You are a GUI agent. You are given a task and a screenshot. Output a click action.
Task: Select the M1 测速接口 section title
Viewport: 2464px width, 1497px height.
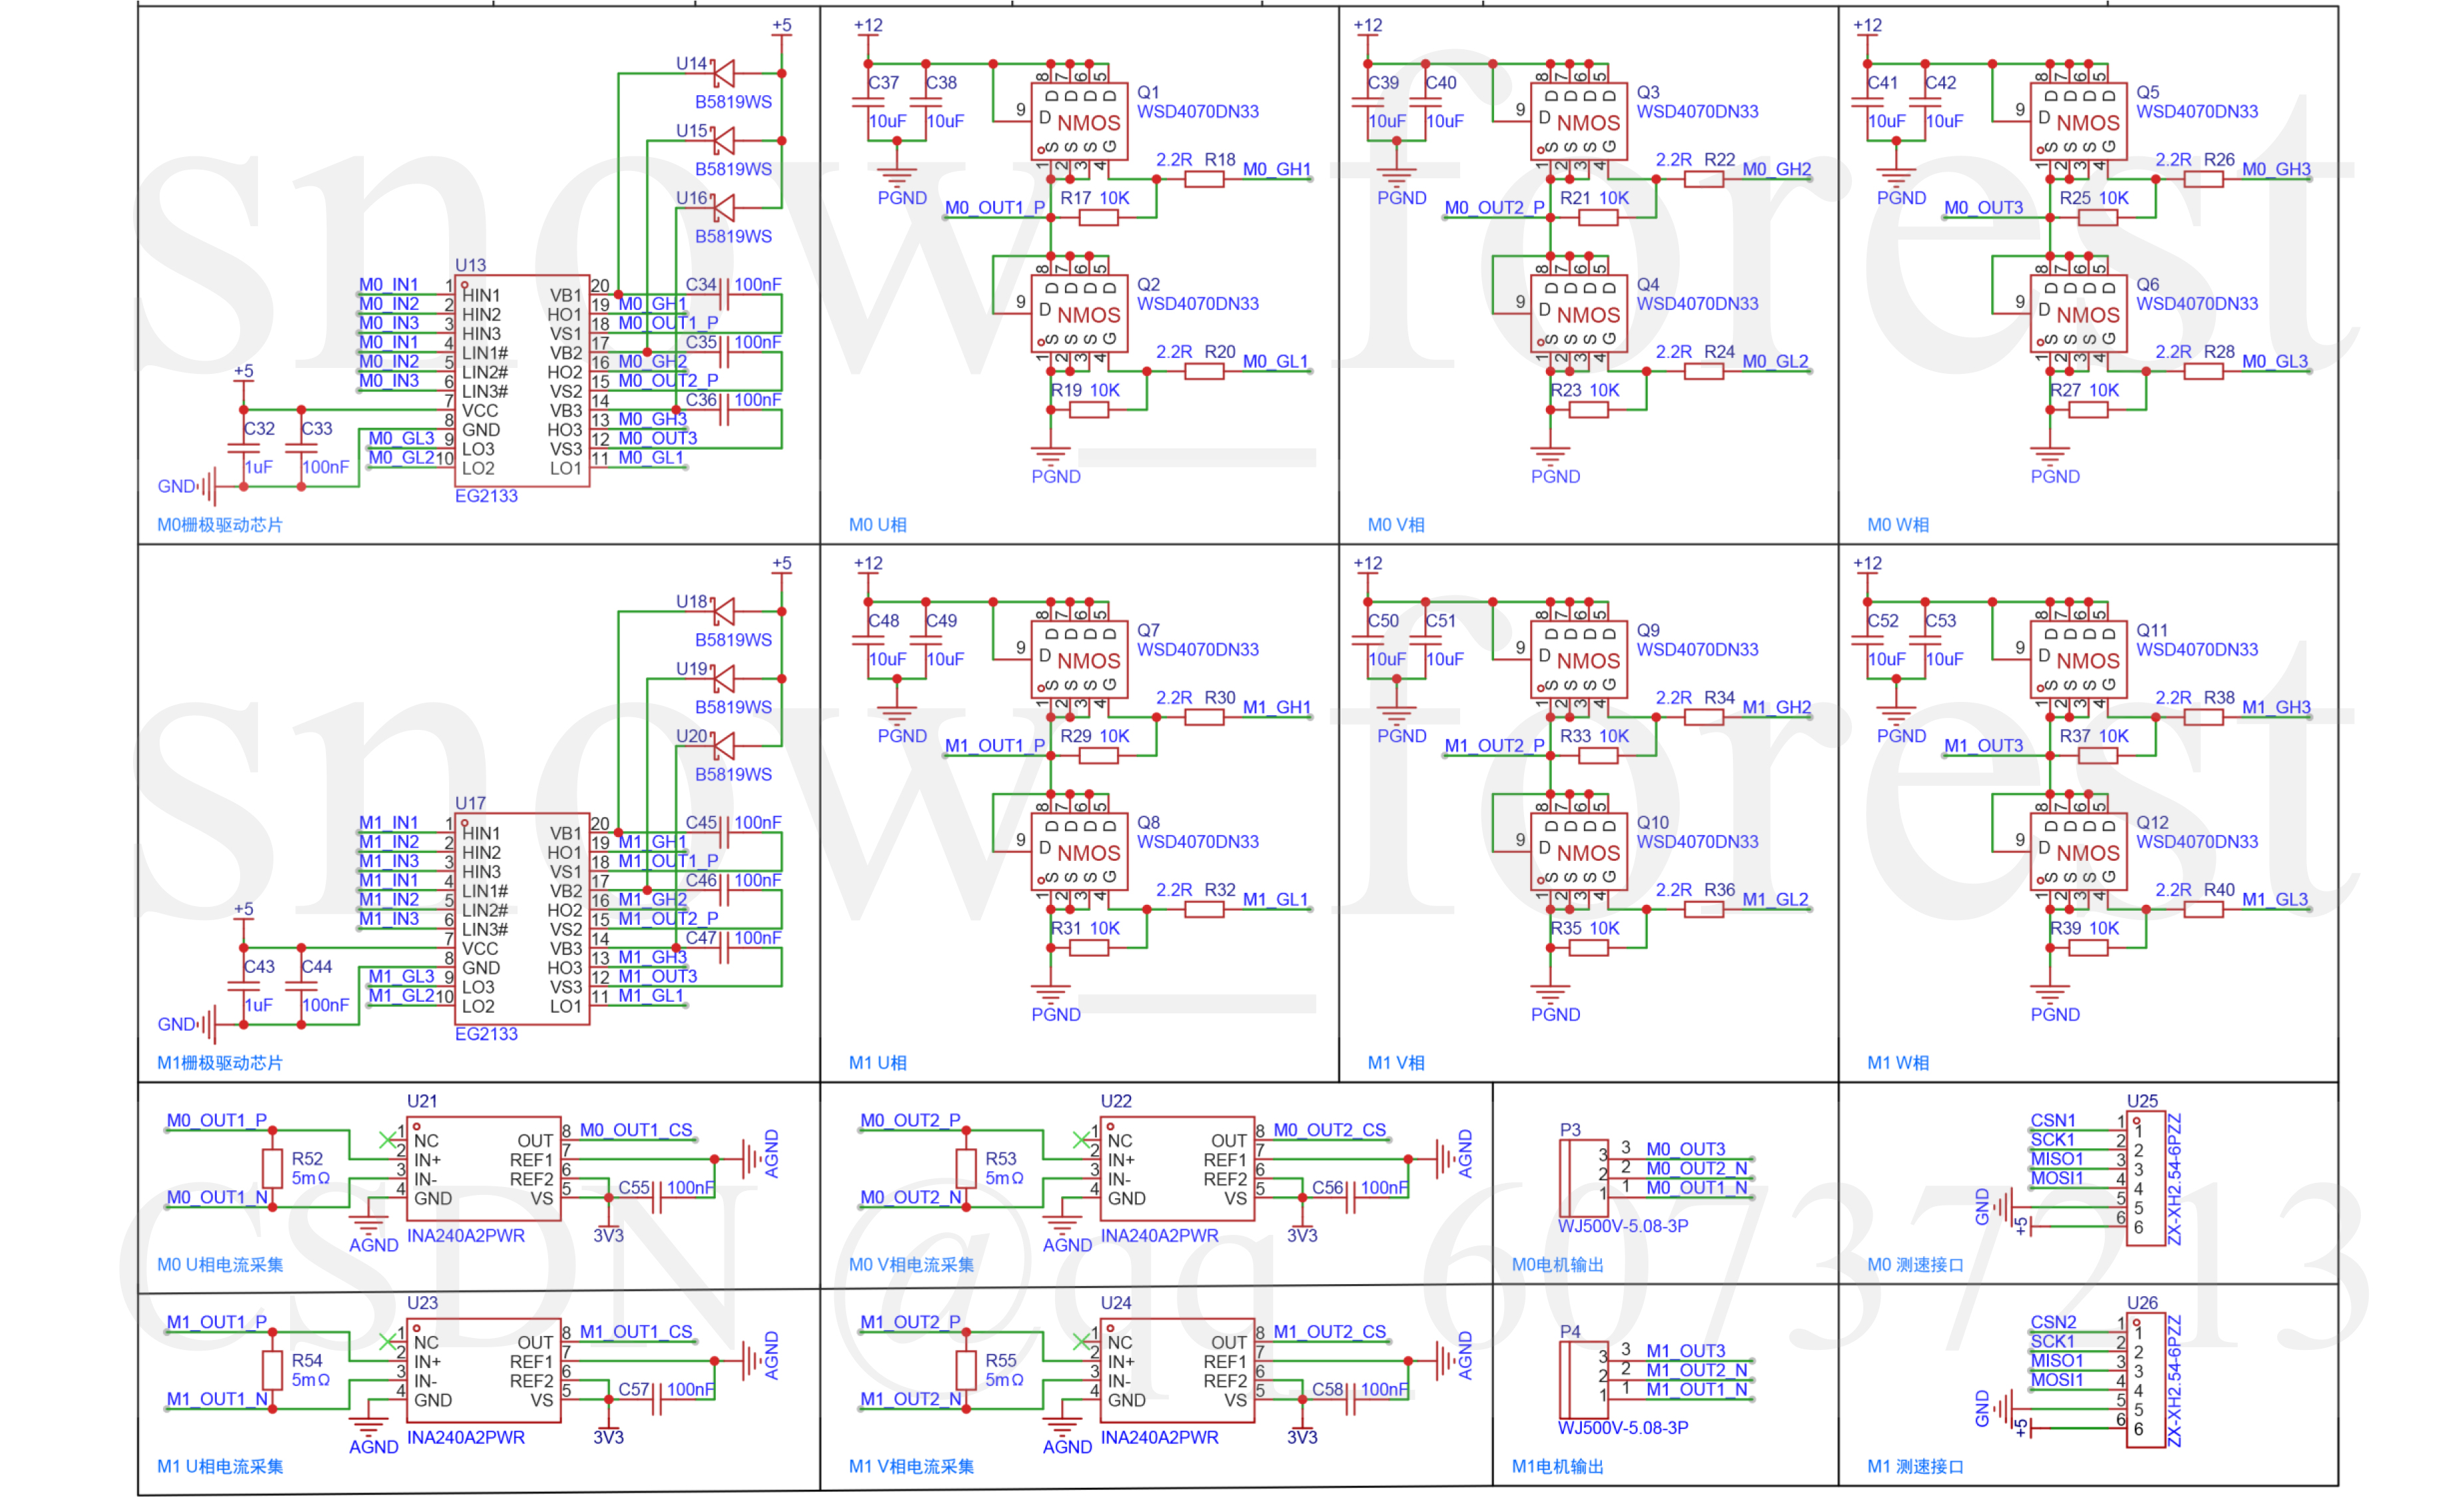coord(1915,1466)
